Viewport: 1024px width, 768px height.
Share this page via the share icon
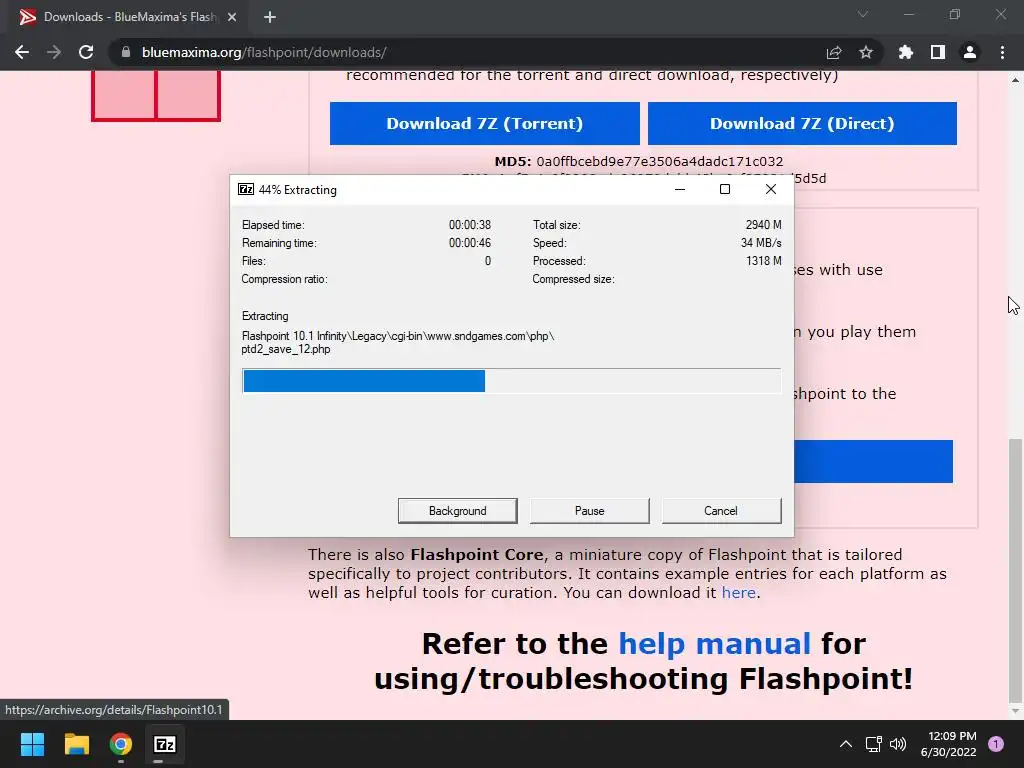pyautogui.click(x=834, y=52)
